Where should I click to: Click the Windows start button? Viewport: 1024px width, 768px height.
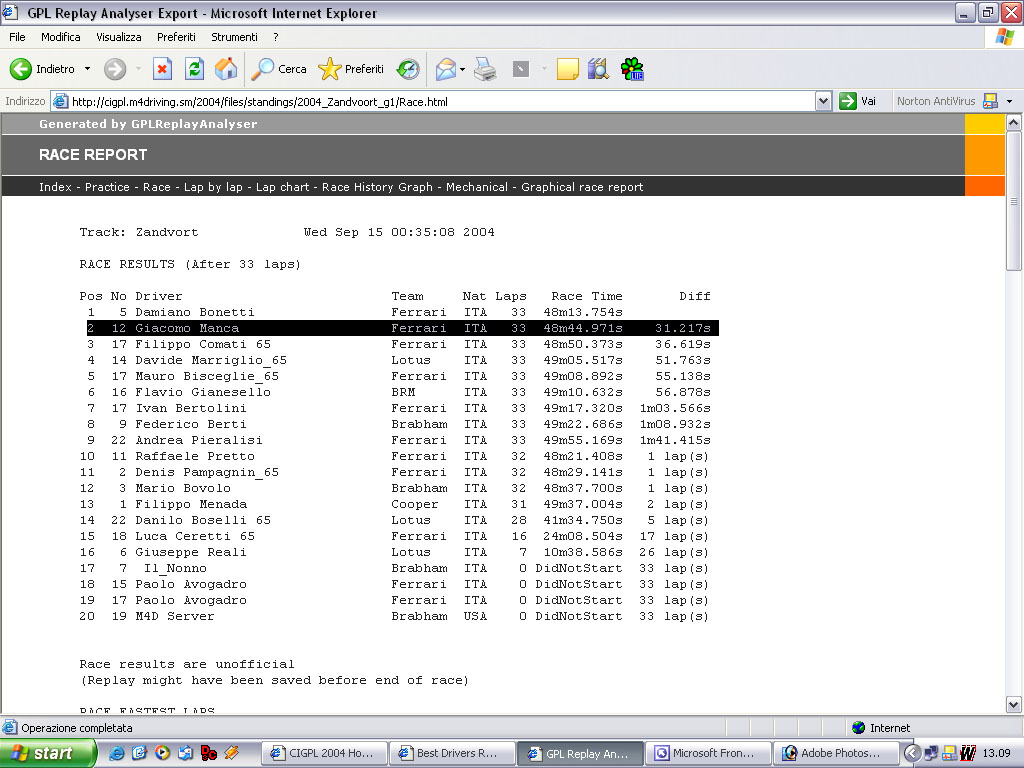click(x=47, y=753)
